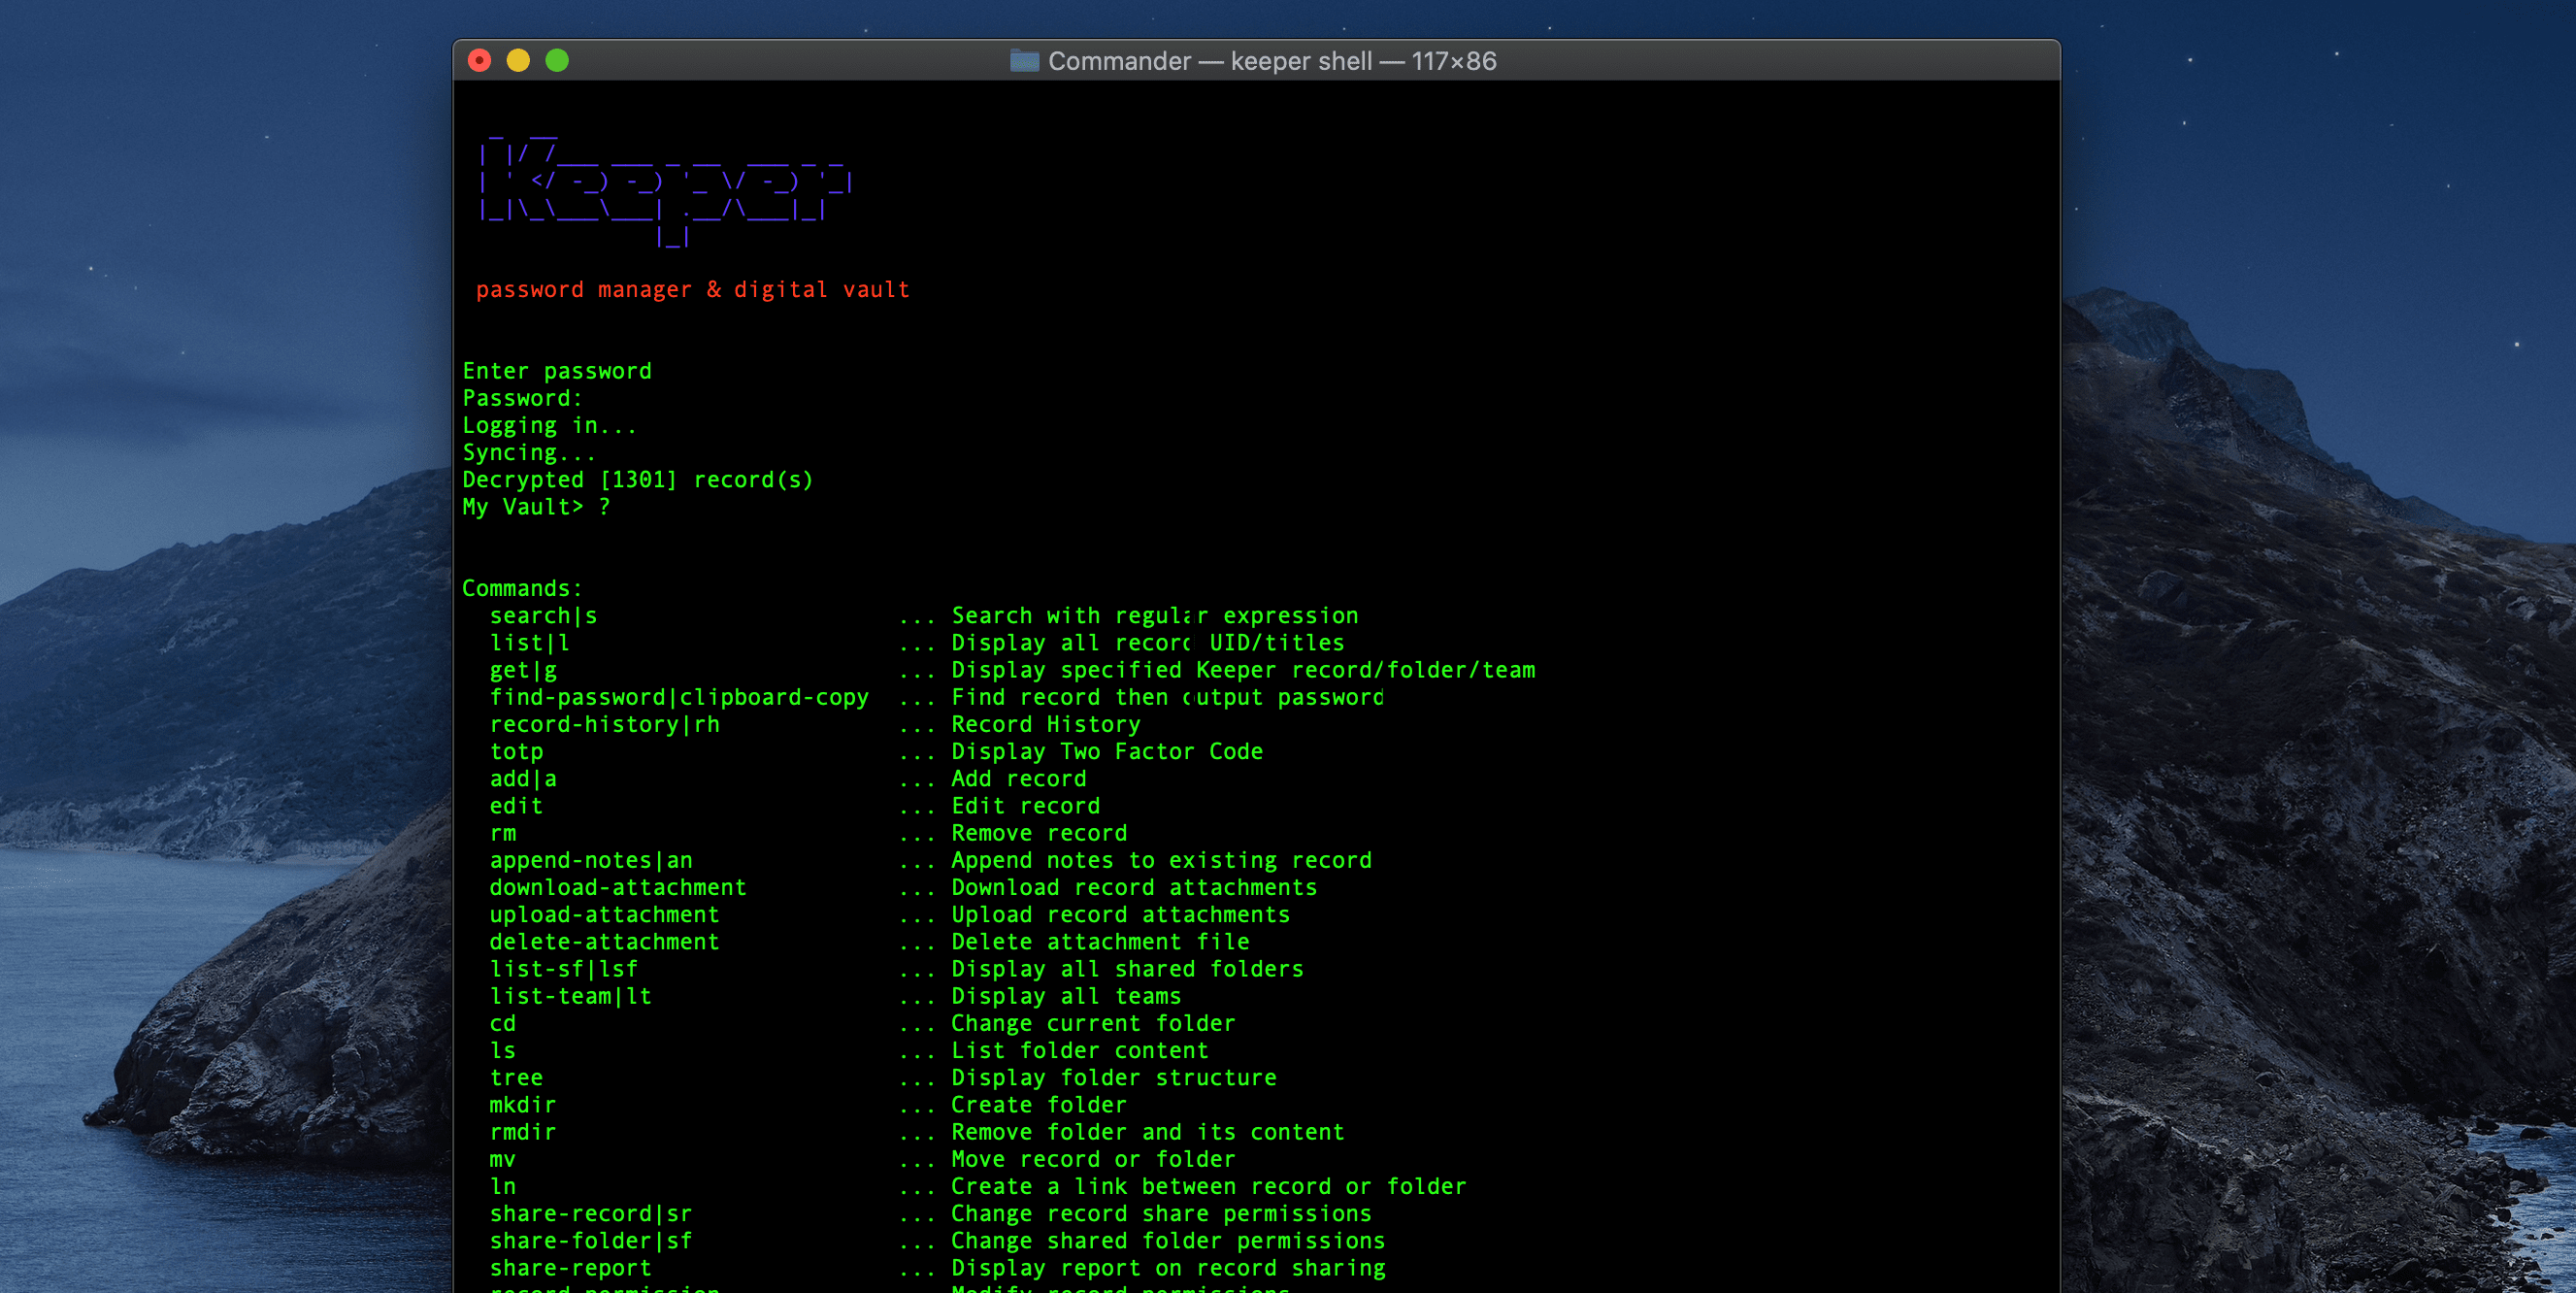
Task: Click the 'append-notes|an' command
Action: (591, 860)
